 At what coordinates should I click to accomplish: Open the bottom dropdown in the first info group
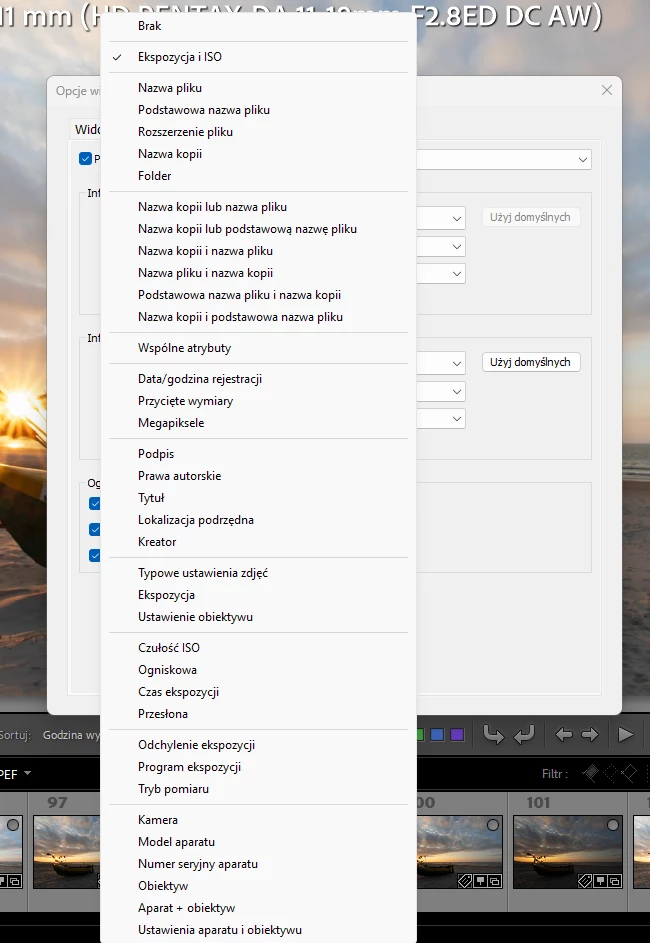click(x=441, y=274)
